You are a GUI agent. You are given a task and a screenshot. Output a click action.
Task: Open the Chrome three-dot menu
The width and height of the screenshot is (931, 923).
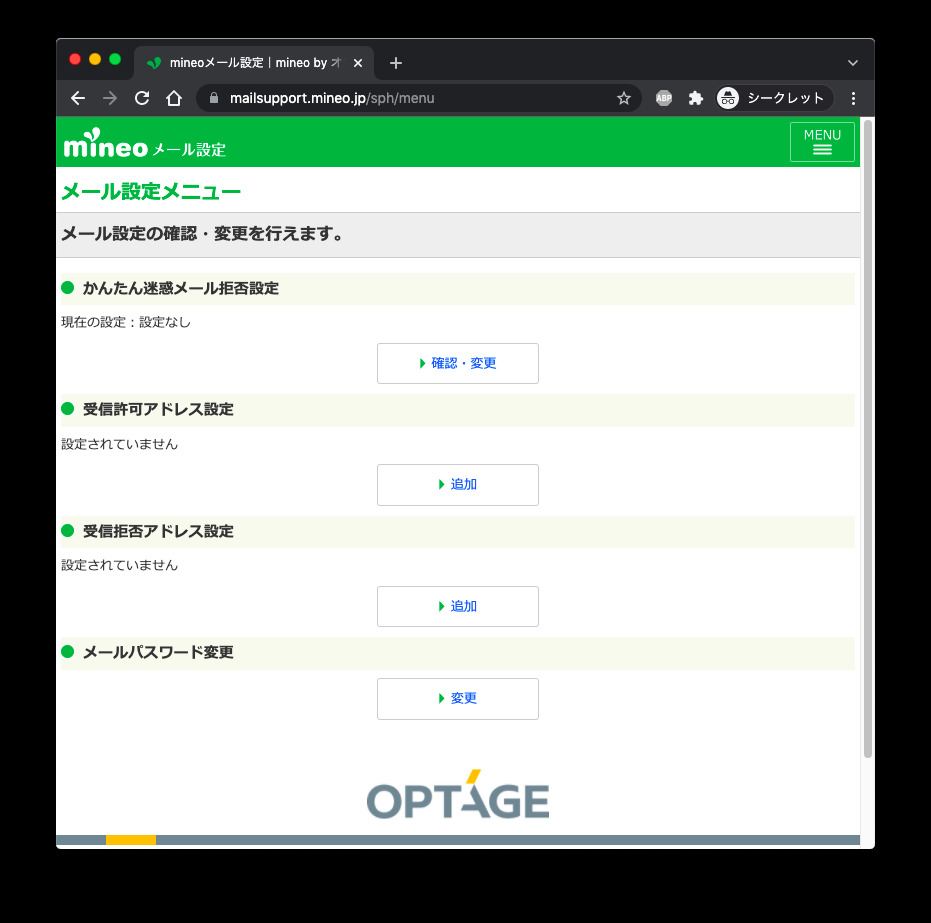pos(853,98)
